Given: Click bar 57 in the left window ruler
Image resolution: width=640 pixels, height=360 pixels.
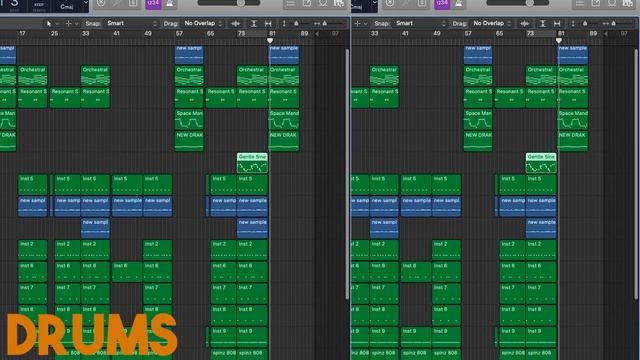Looking at the screenshot, I should coord(179,33).
